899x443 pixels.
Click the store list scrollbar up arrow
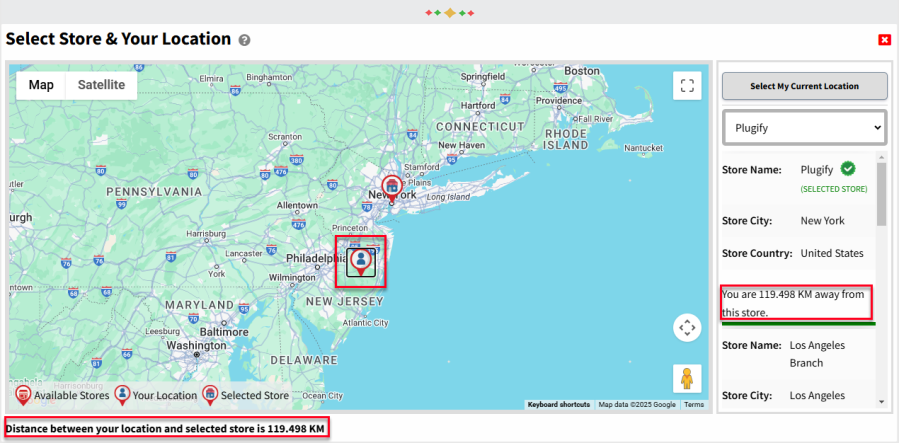pos(881,158)
